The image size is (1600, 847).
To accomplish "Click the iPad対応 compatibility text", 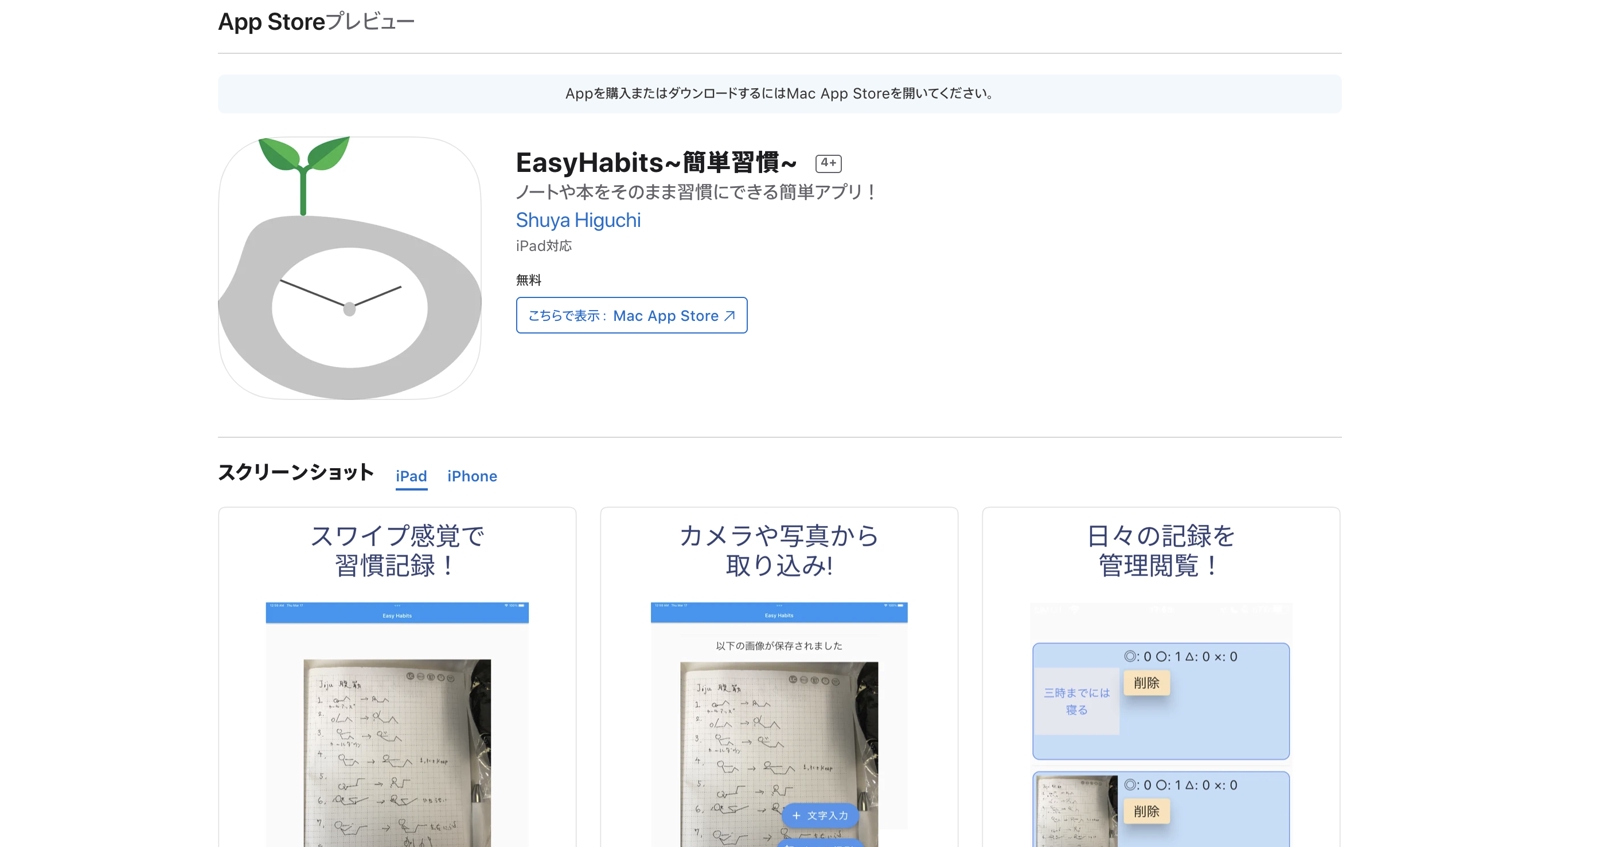I will coord(544,246).
